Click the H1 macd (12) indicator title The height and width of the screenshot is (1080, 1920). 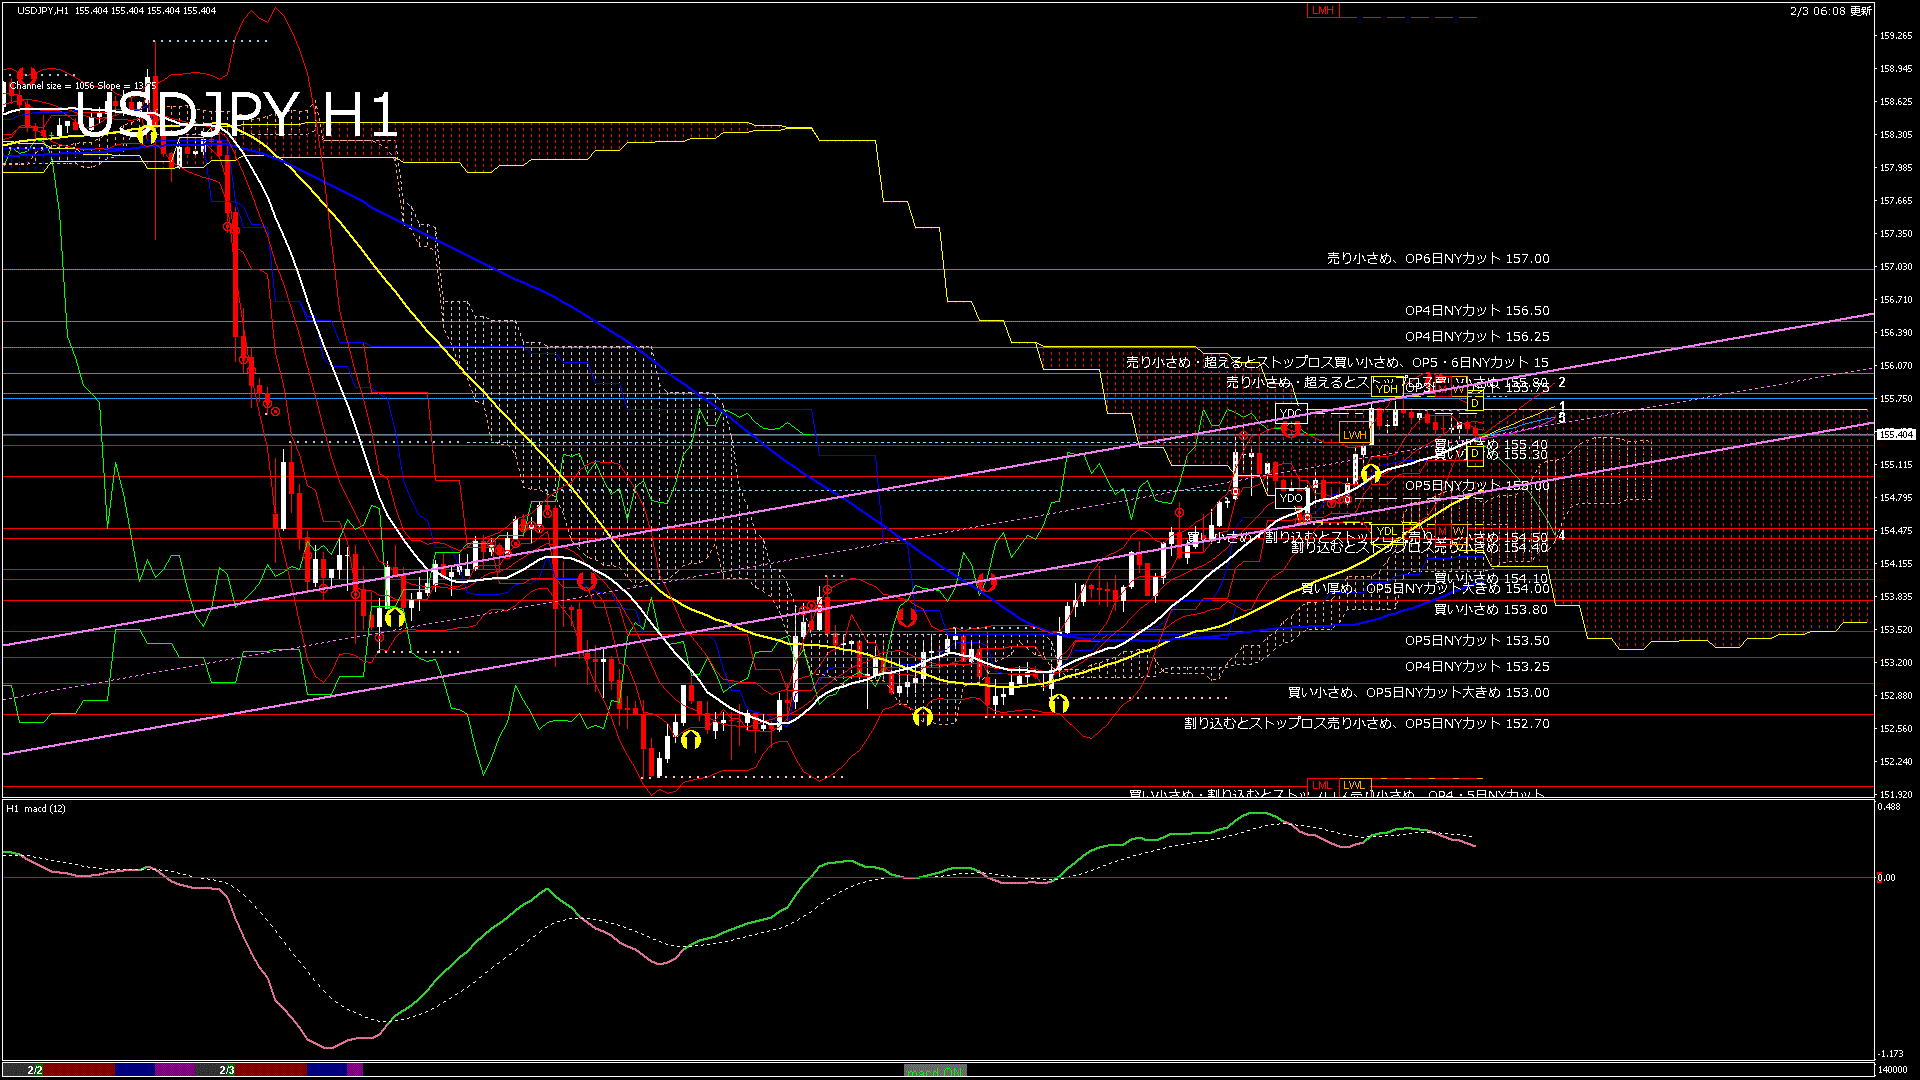pos(36,808)
